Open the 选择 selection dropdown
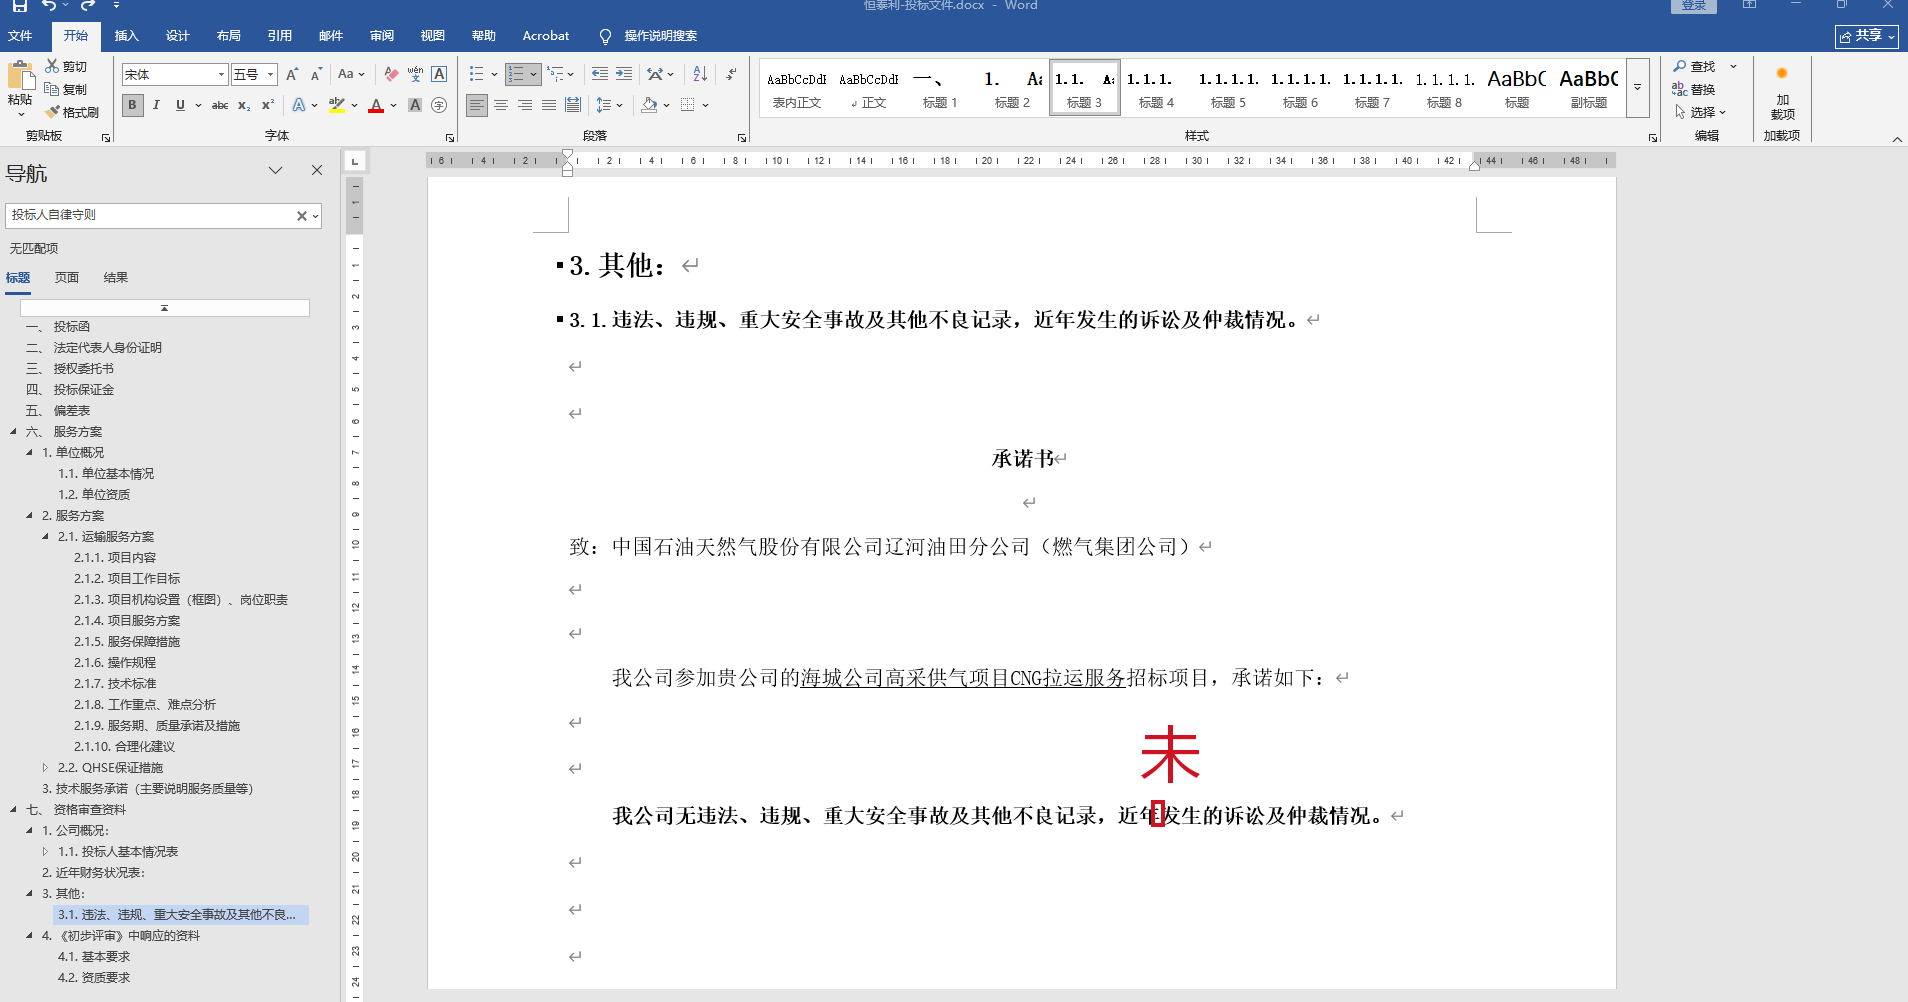The width and height of the screenshot is (1908, 1002). coord(1700,112)
